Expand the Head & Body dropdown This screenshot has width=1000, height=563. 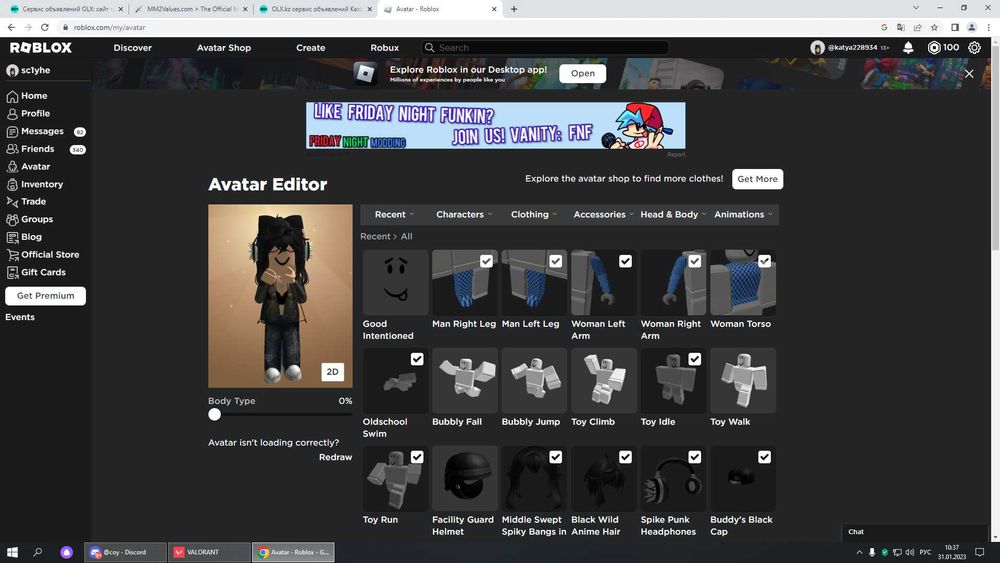click(673, 215)
